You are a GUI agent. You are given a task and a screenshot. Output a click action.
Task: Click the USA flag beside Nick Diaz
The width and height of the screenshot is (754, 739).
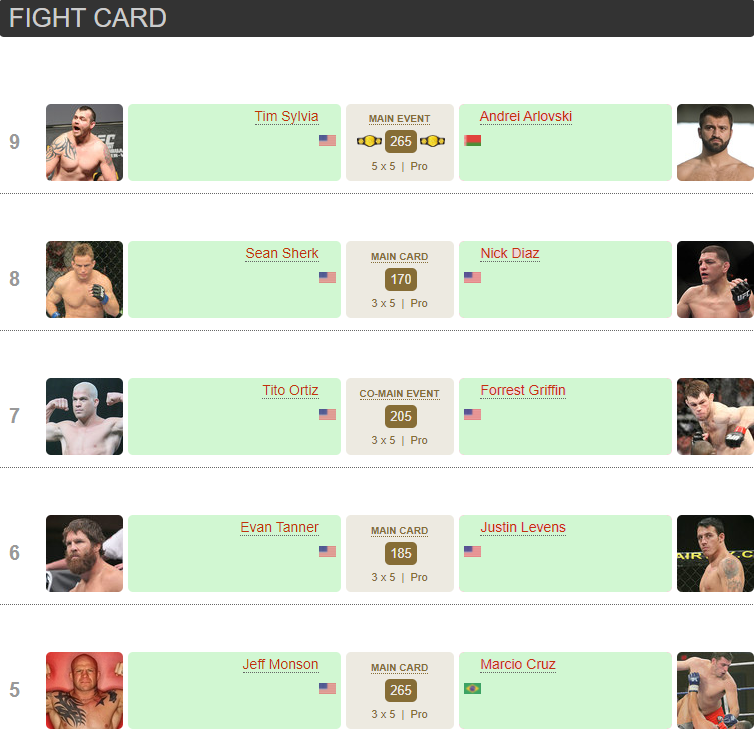(x=472, y=278)
